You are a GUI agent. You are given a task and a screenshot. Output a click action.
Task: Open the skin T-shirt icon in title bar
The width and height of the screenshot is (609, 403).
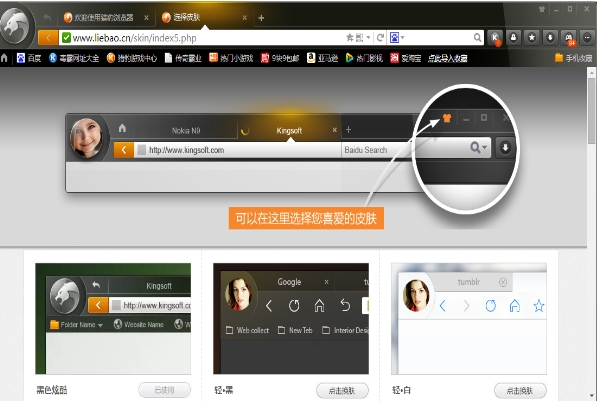coord(541,9)
